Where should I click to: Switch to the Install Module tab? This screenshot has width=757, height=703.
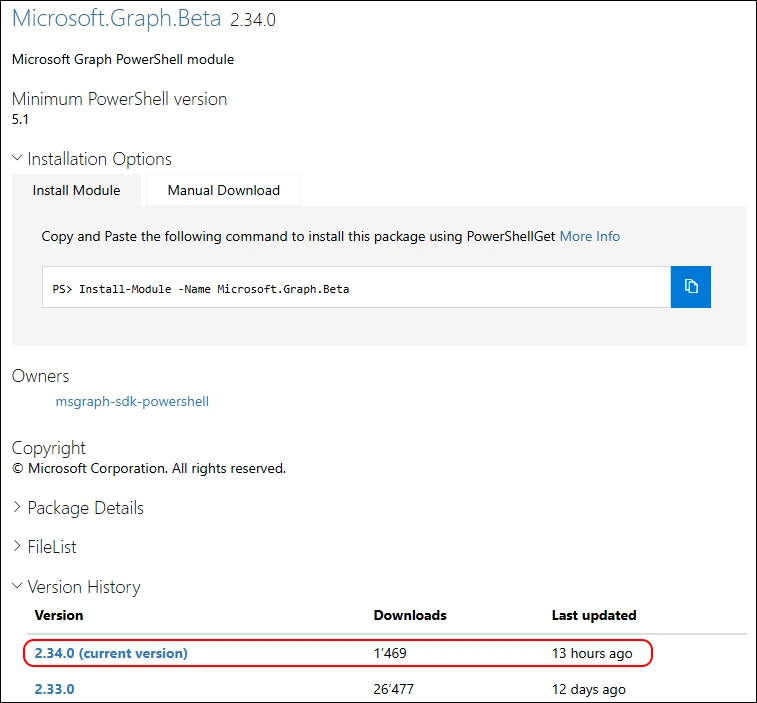(x=76, y=190)
